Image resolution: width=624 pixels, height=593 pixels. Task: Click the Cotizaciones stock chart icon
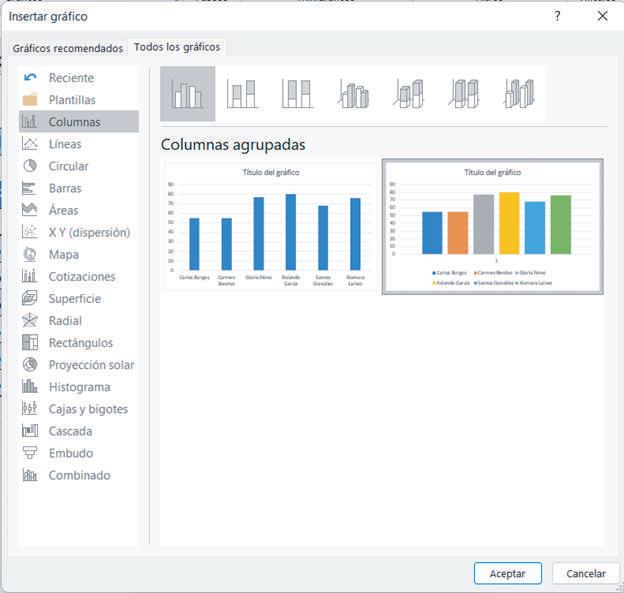pyautogui.click(x=30, y=276)
